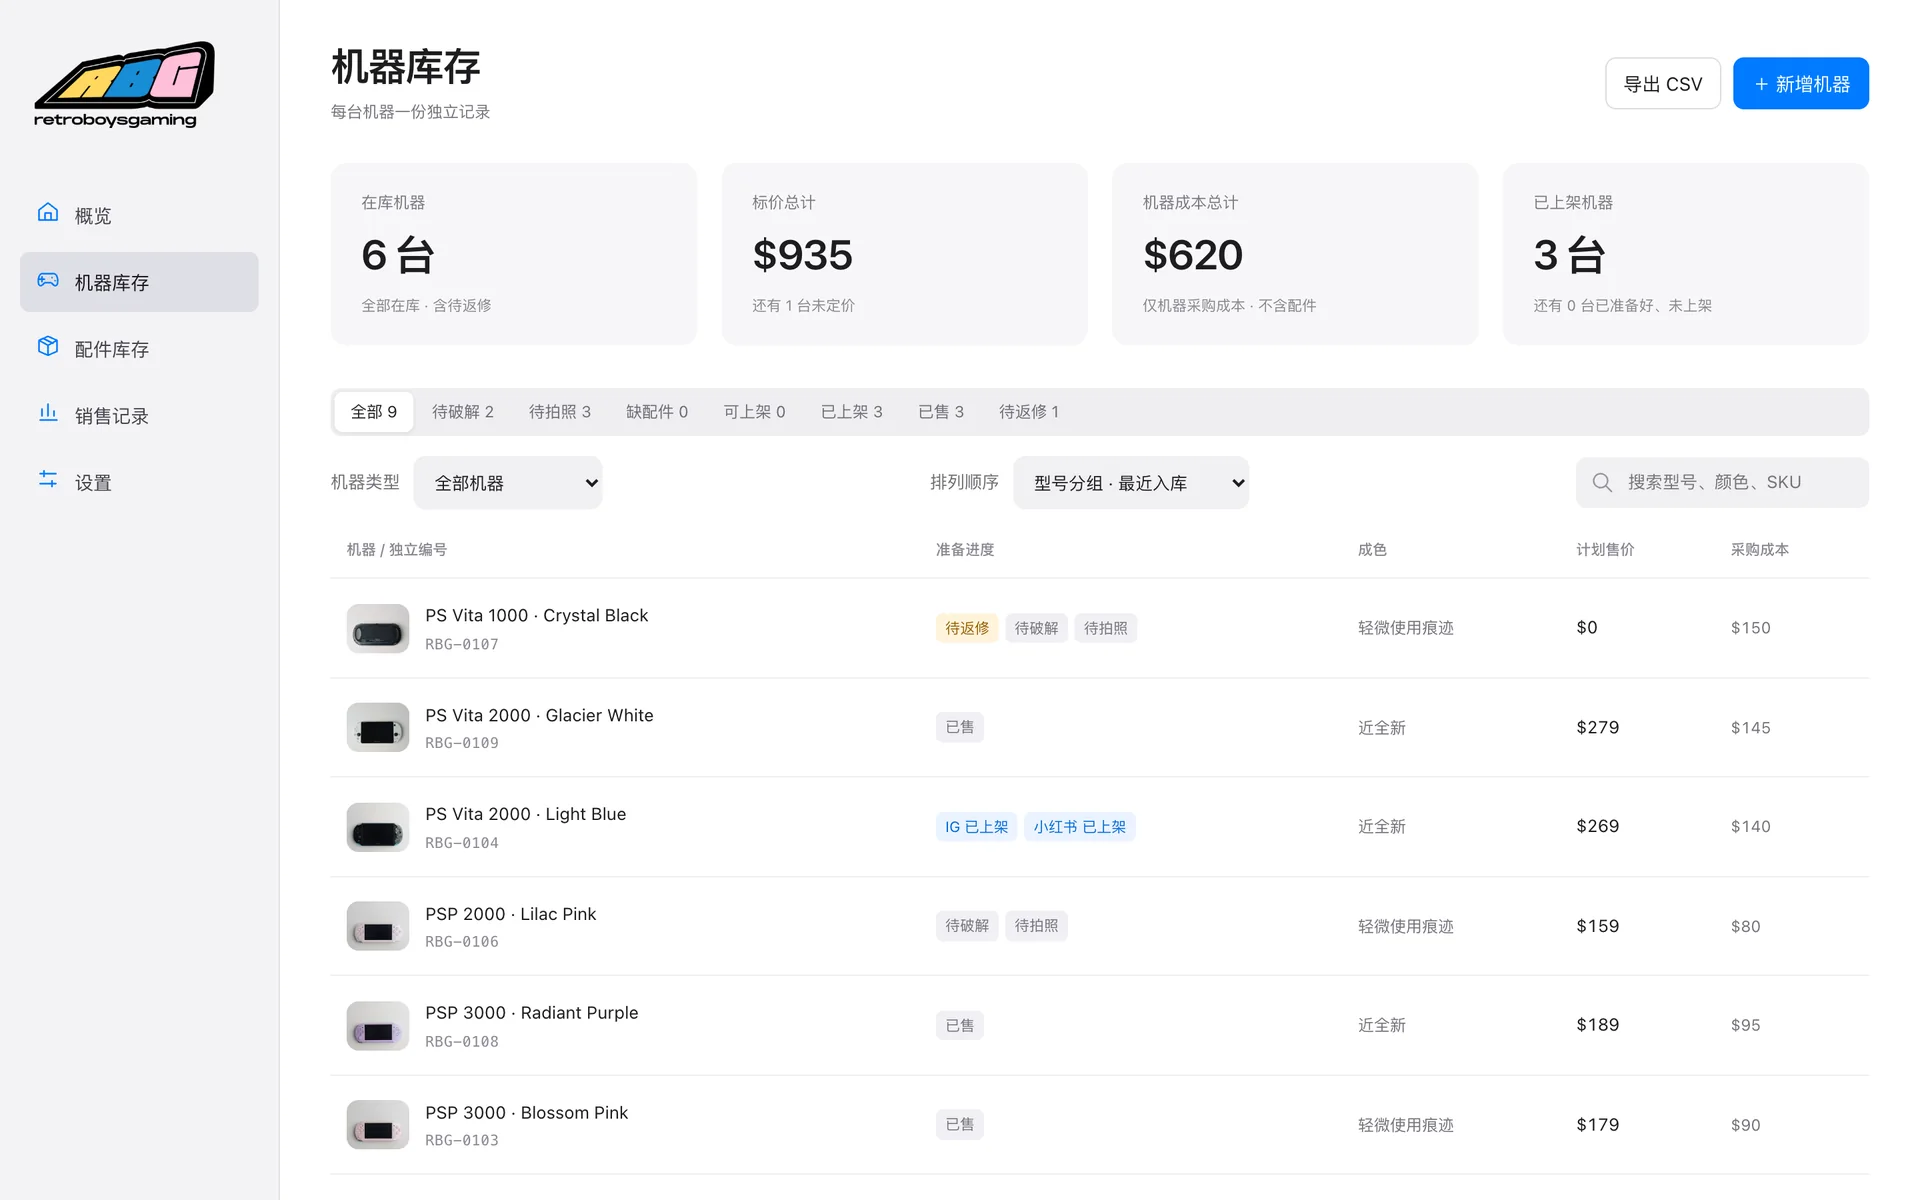The width and height of the screenshot is (1920, 1200).
Task: Click the retroboysgaming logo
Action: [125, 85]
